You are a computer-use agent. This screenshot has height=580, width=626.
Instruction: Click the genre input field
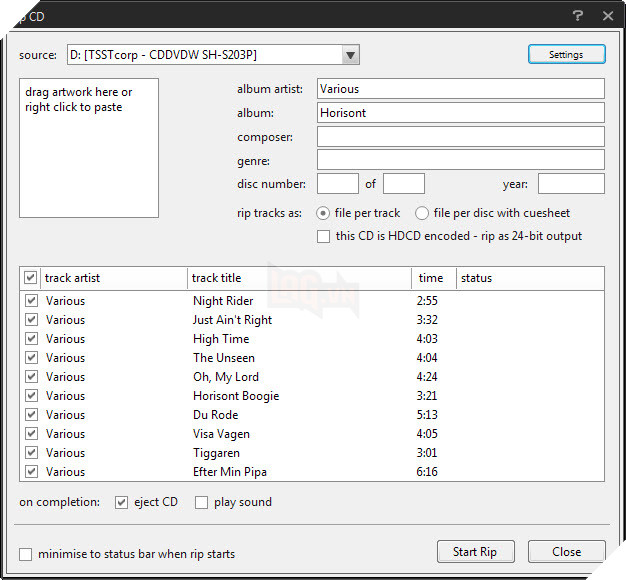point(460,160)
